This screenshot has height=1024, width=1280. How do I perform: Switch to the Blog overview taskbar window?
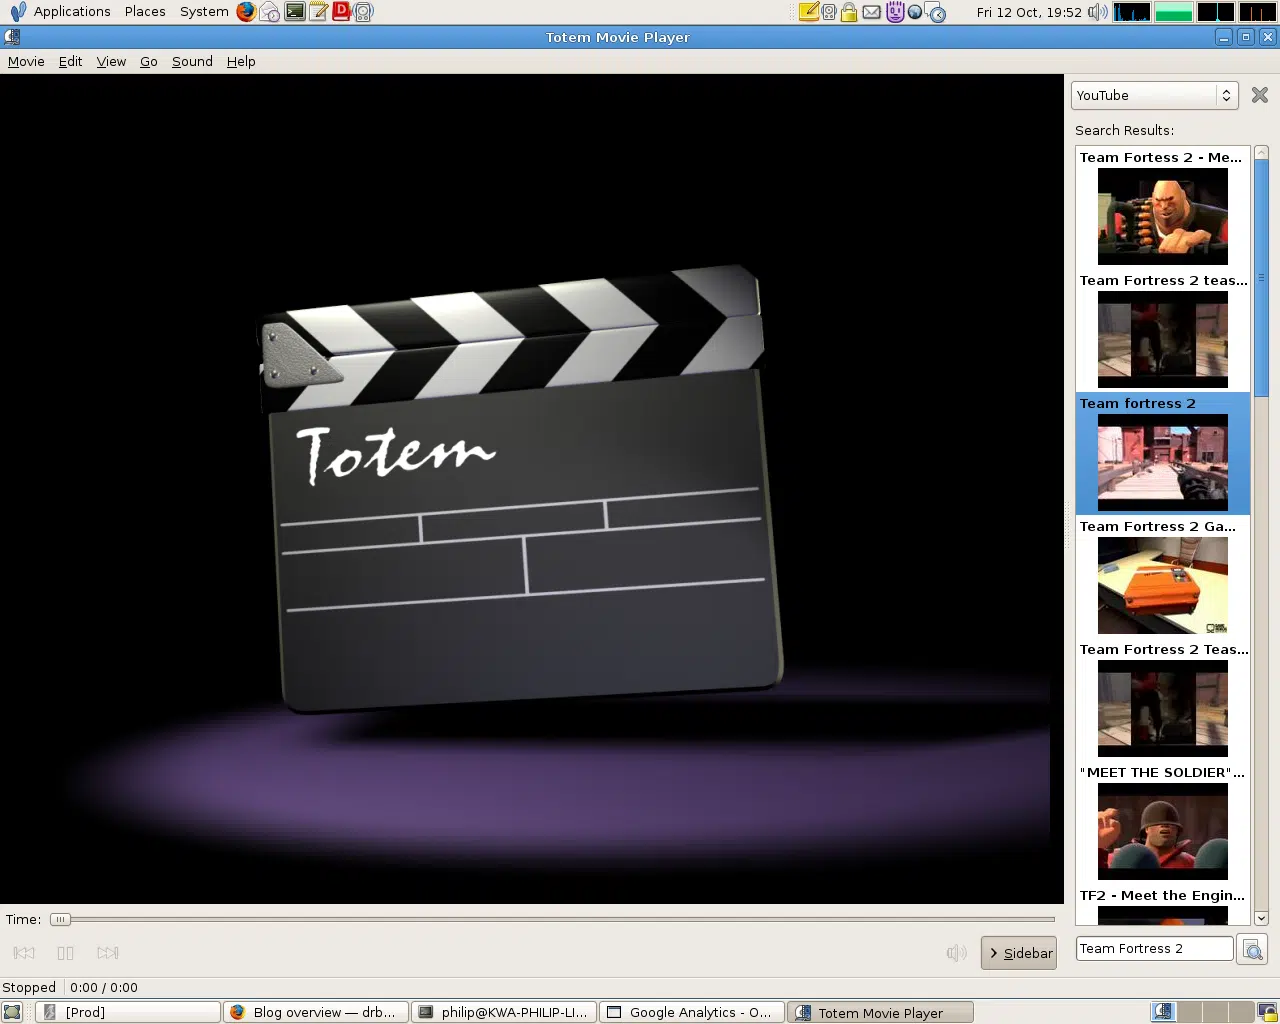(315, 1012)
